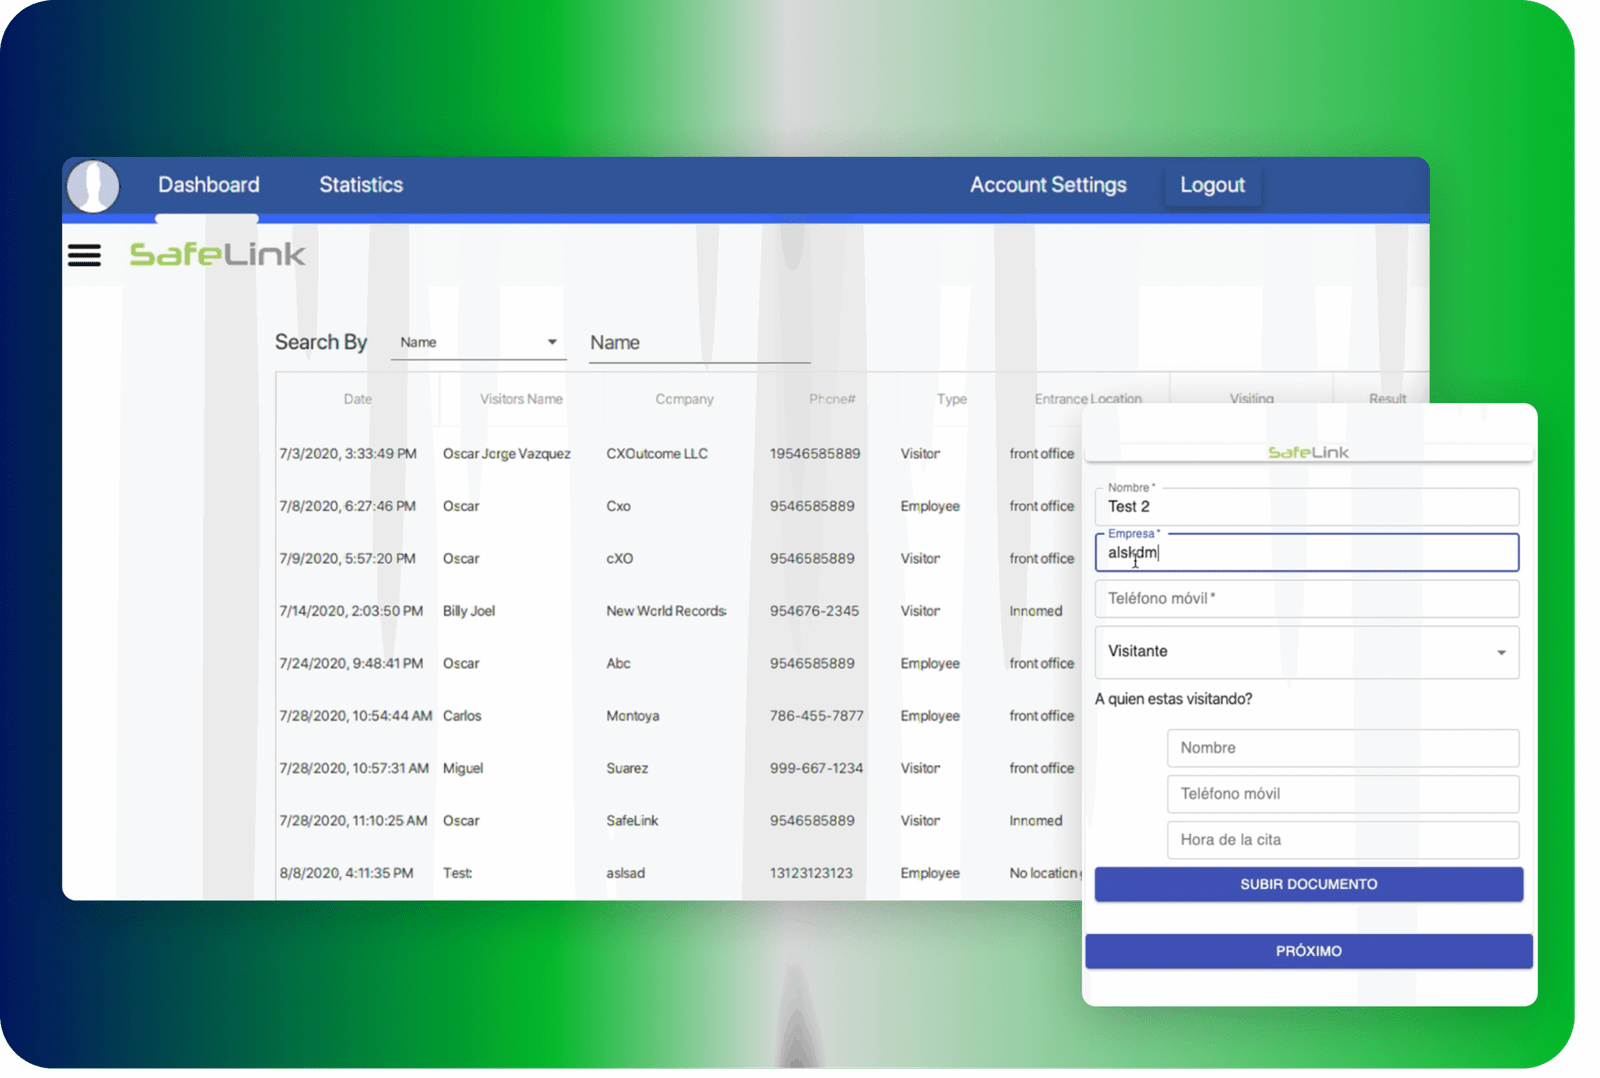1600x1078 pixels.
Task: Click the PRÓXIMO button
Action: coord(1308,951)
